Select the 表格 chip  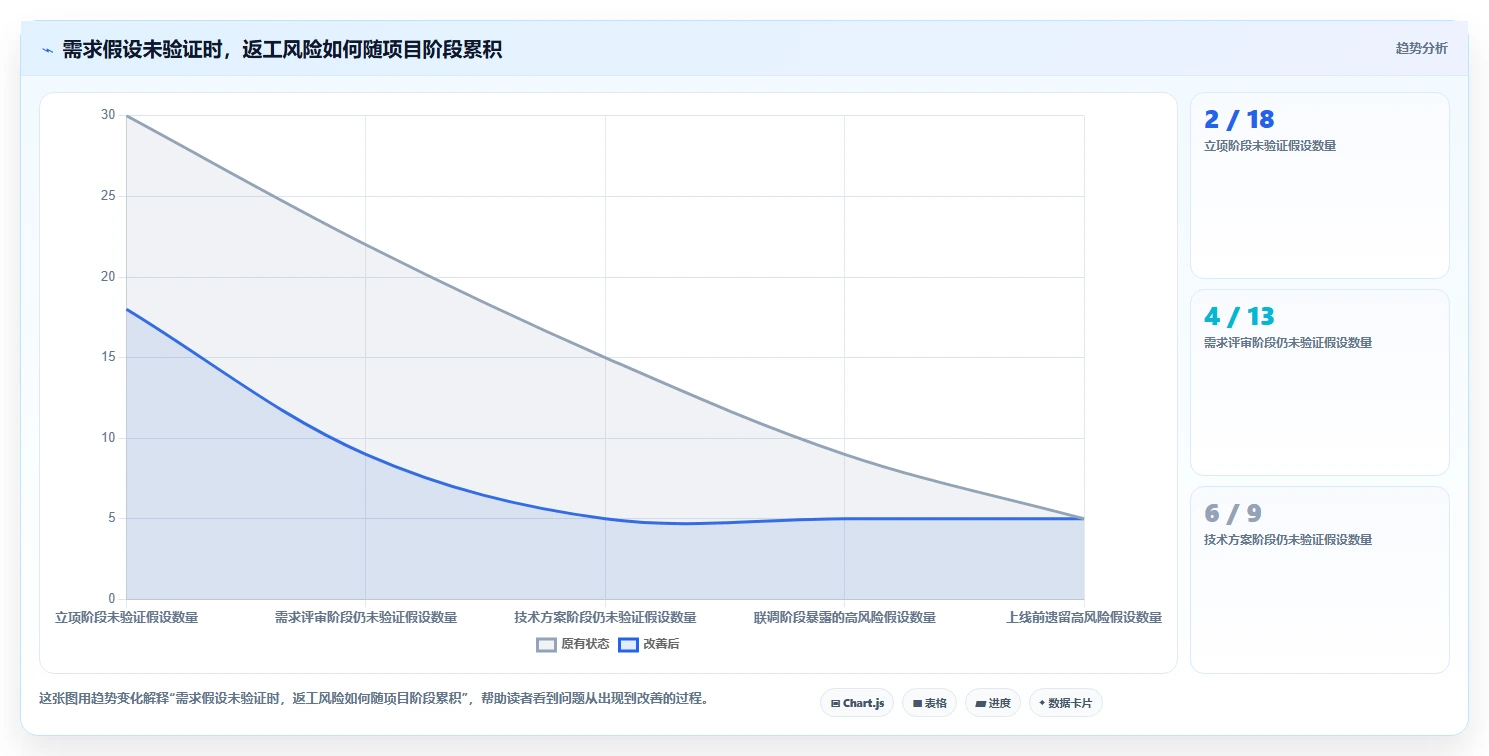929,703
